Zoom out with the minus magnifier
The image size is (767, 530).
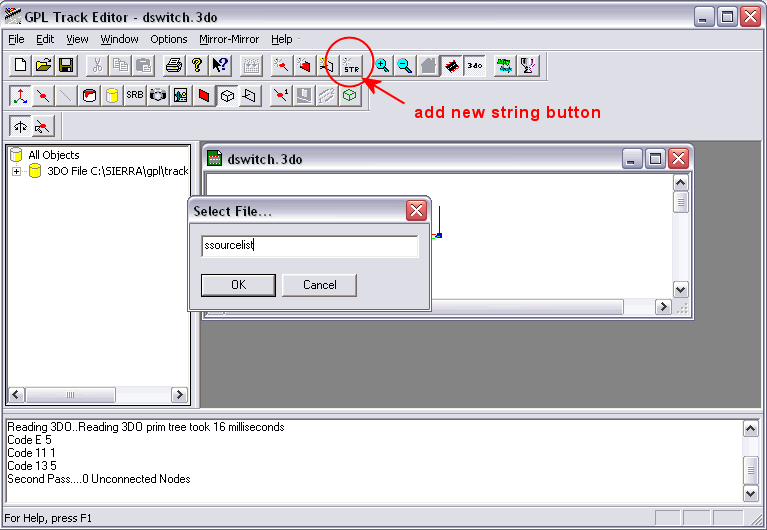pyautogui.click(x=404, y=66)
